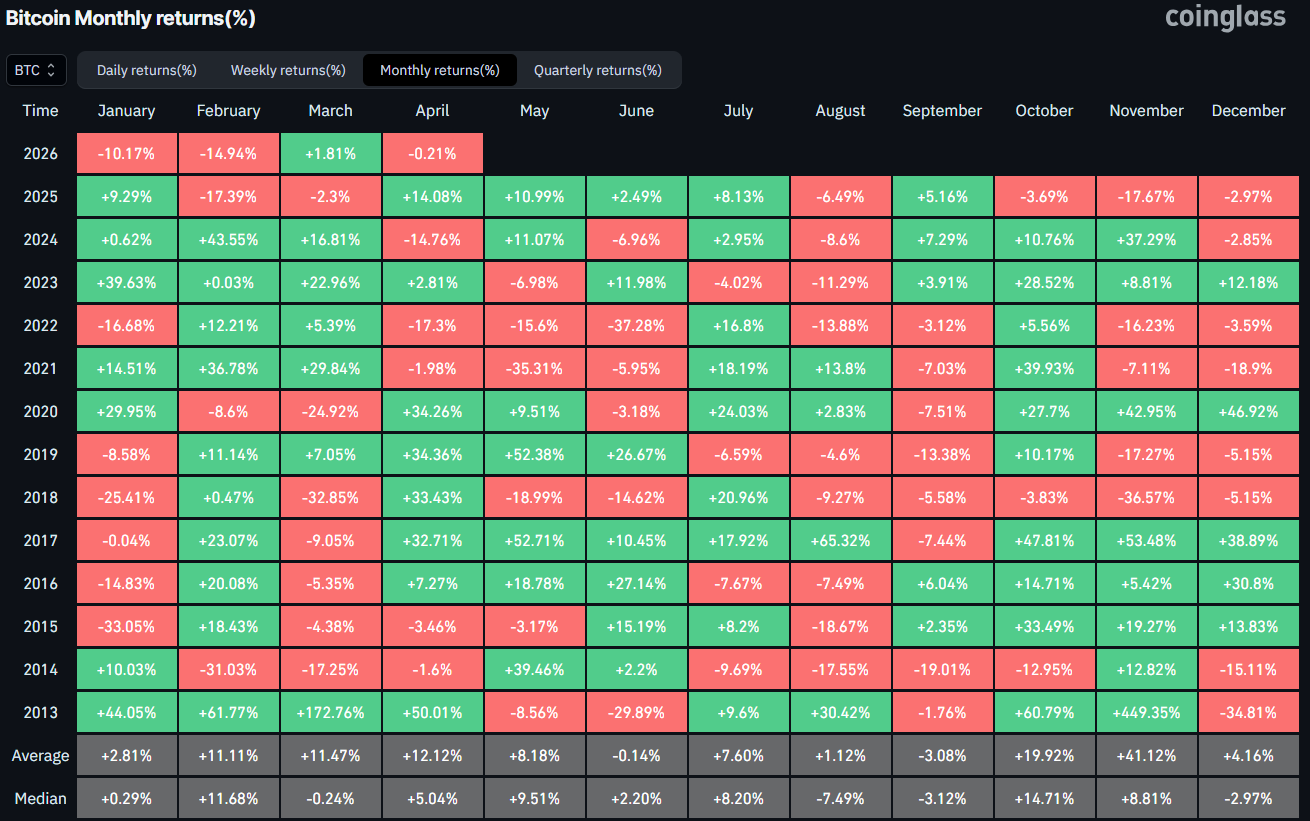Click the 2013 year row label

tap(39, 712)
